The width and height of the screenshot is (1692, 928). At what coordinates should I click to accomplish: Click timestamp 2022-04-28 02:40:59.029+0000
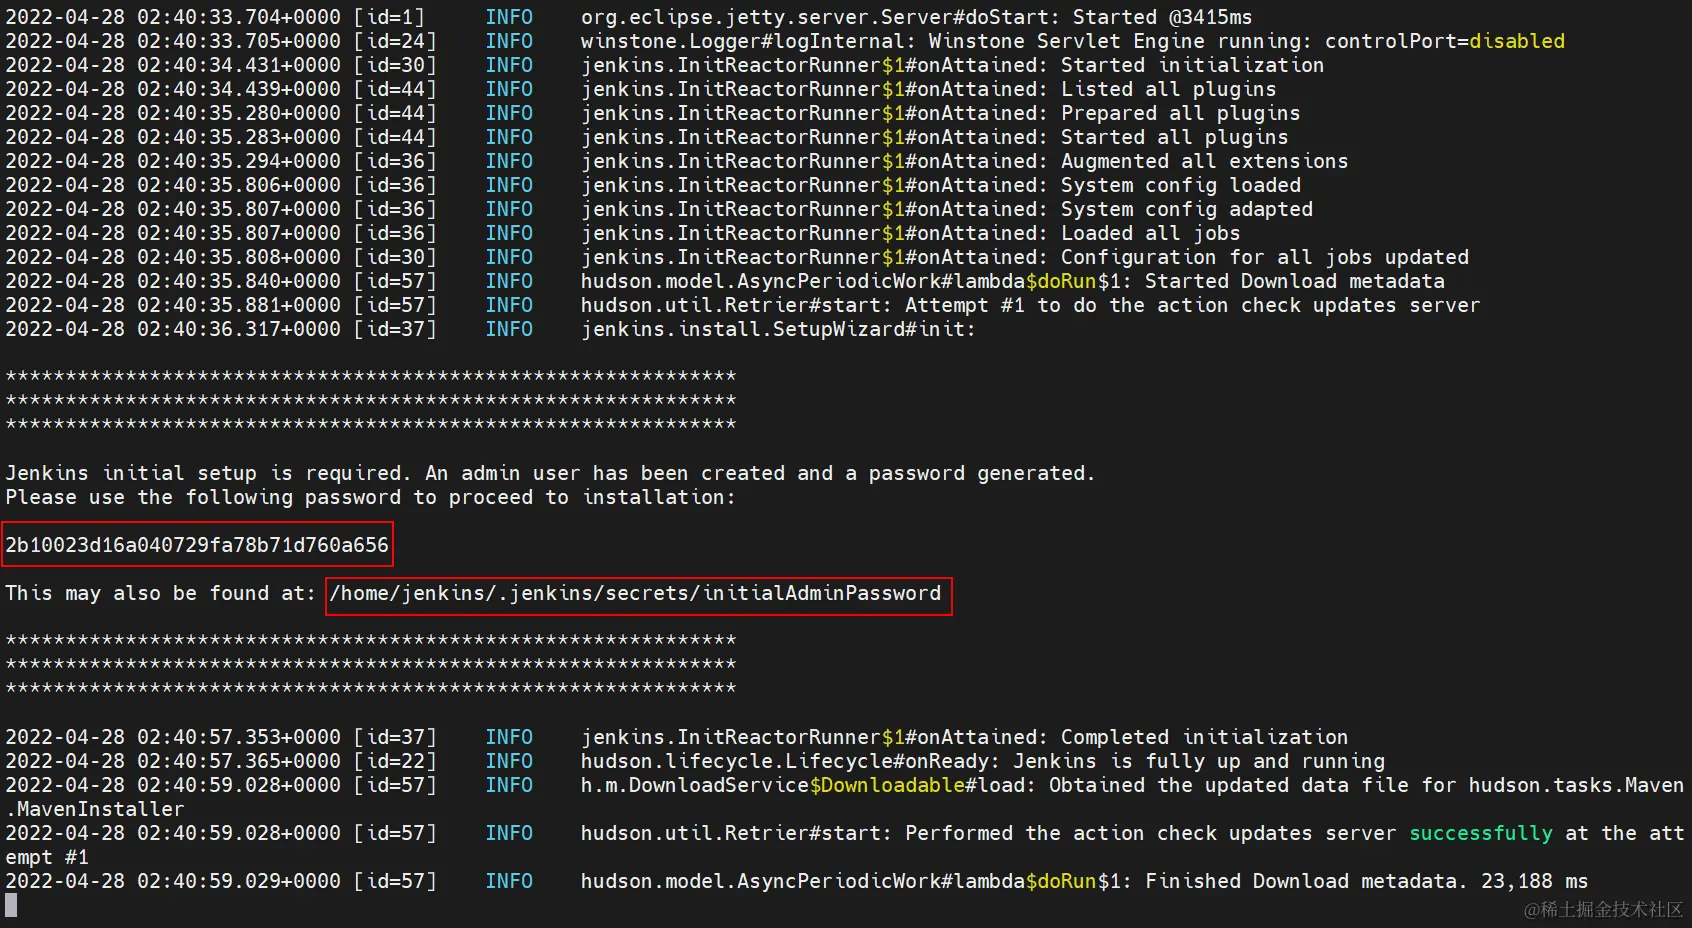tap(173, 881)
